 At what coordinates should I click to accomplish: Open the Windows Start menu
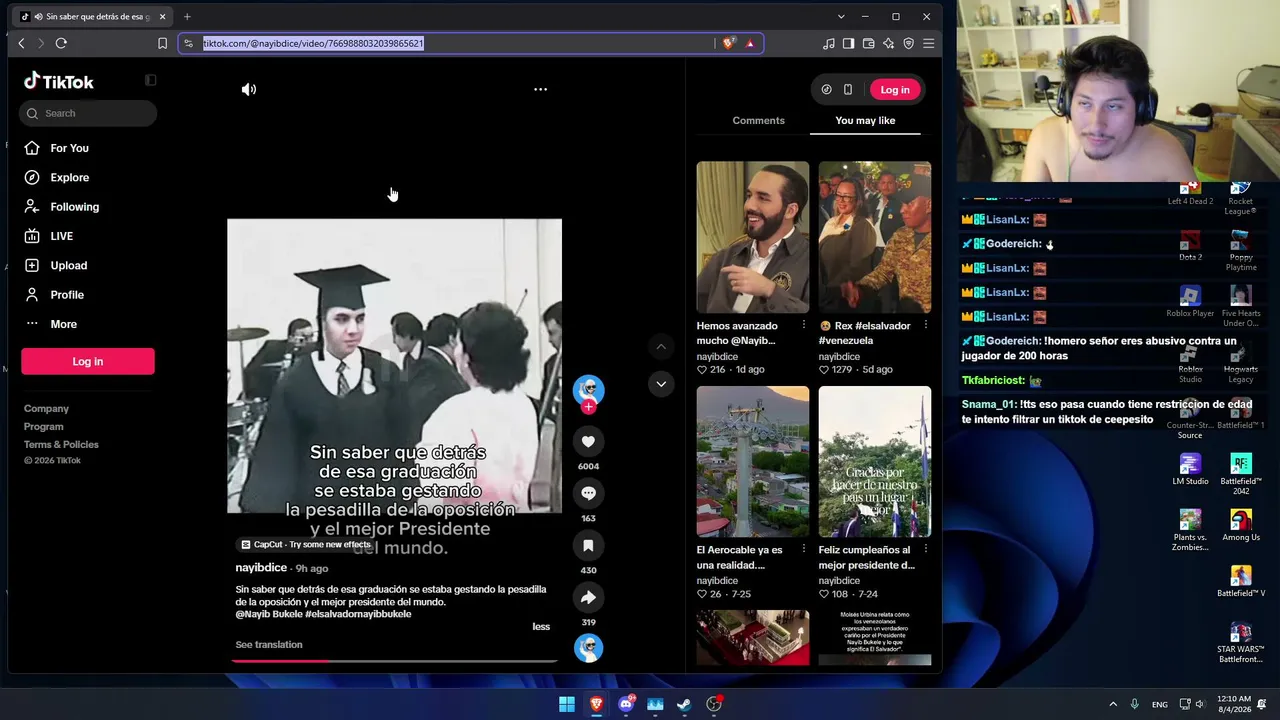(x=567, y=704)
